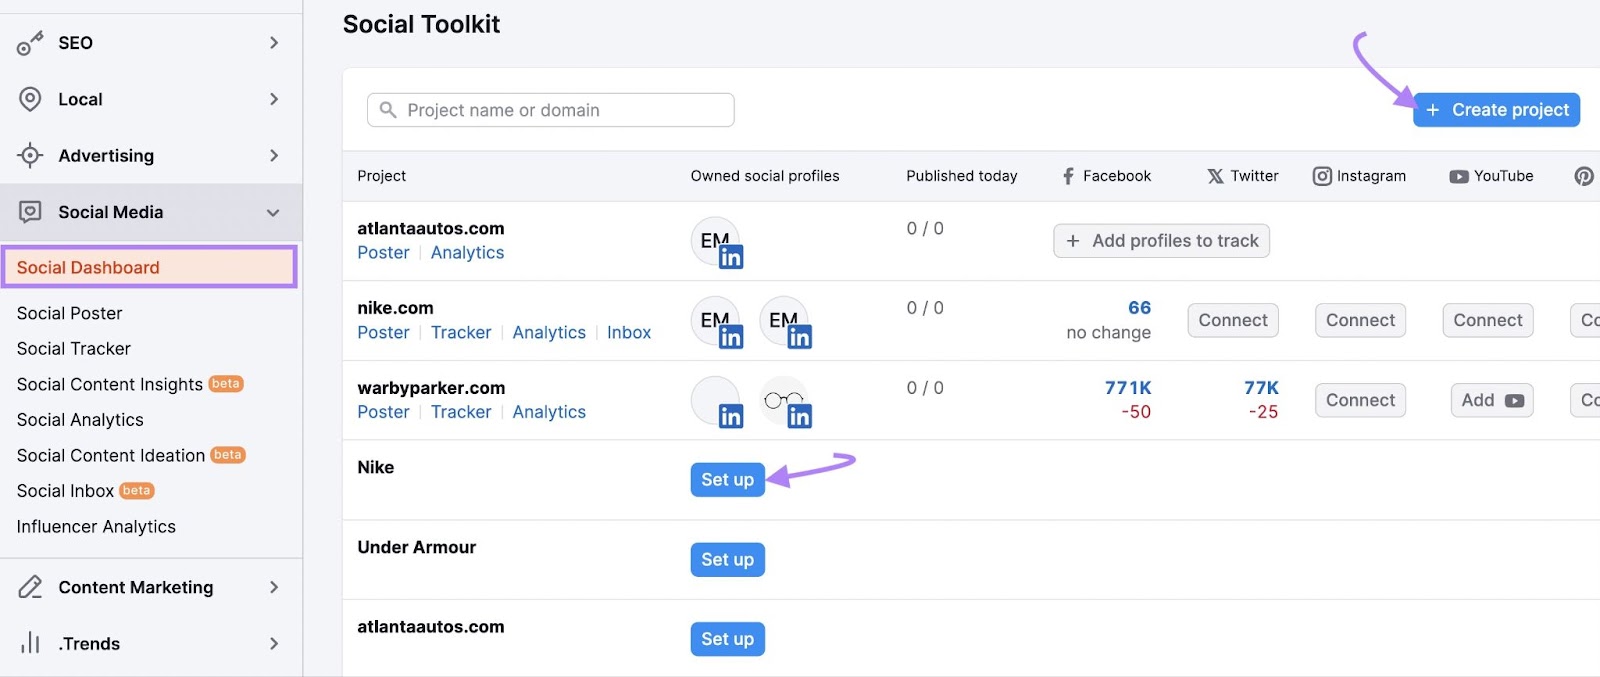1600x677 pixels.
Task: Click Add YouTube button for warbyparker.com
Action: pos(1492,400)
